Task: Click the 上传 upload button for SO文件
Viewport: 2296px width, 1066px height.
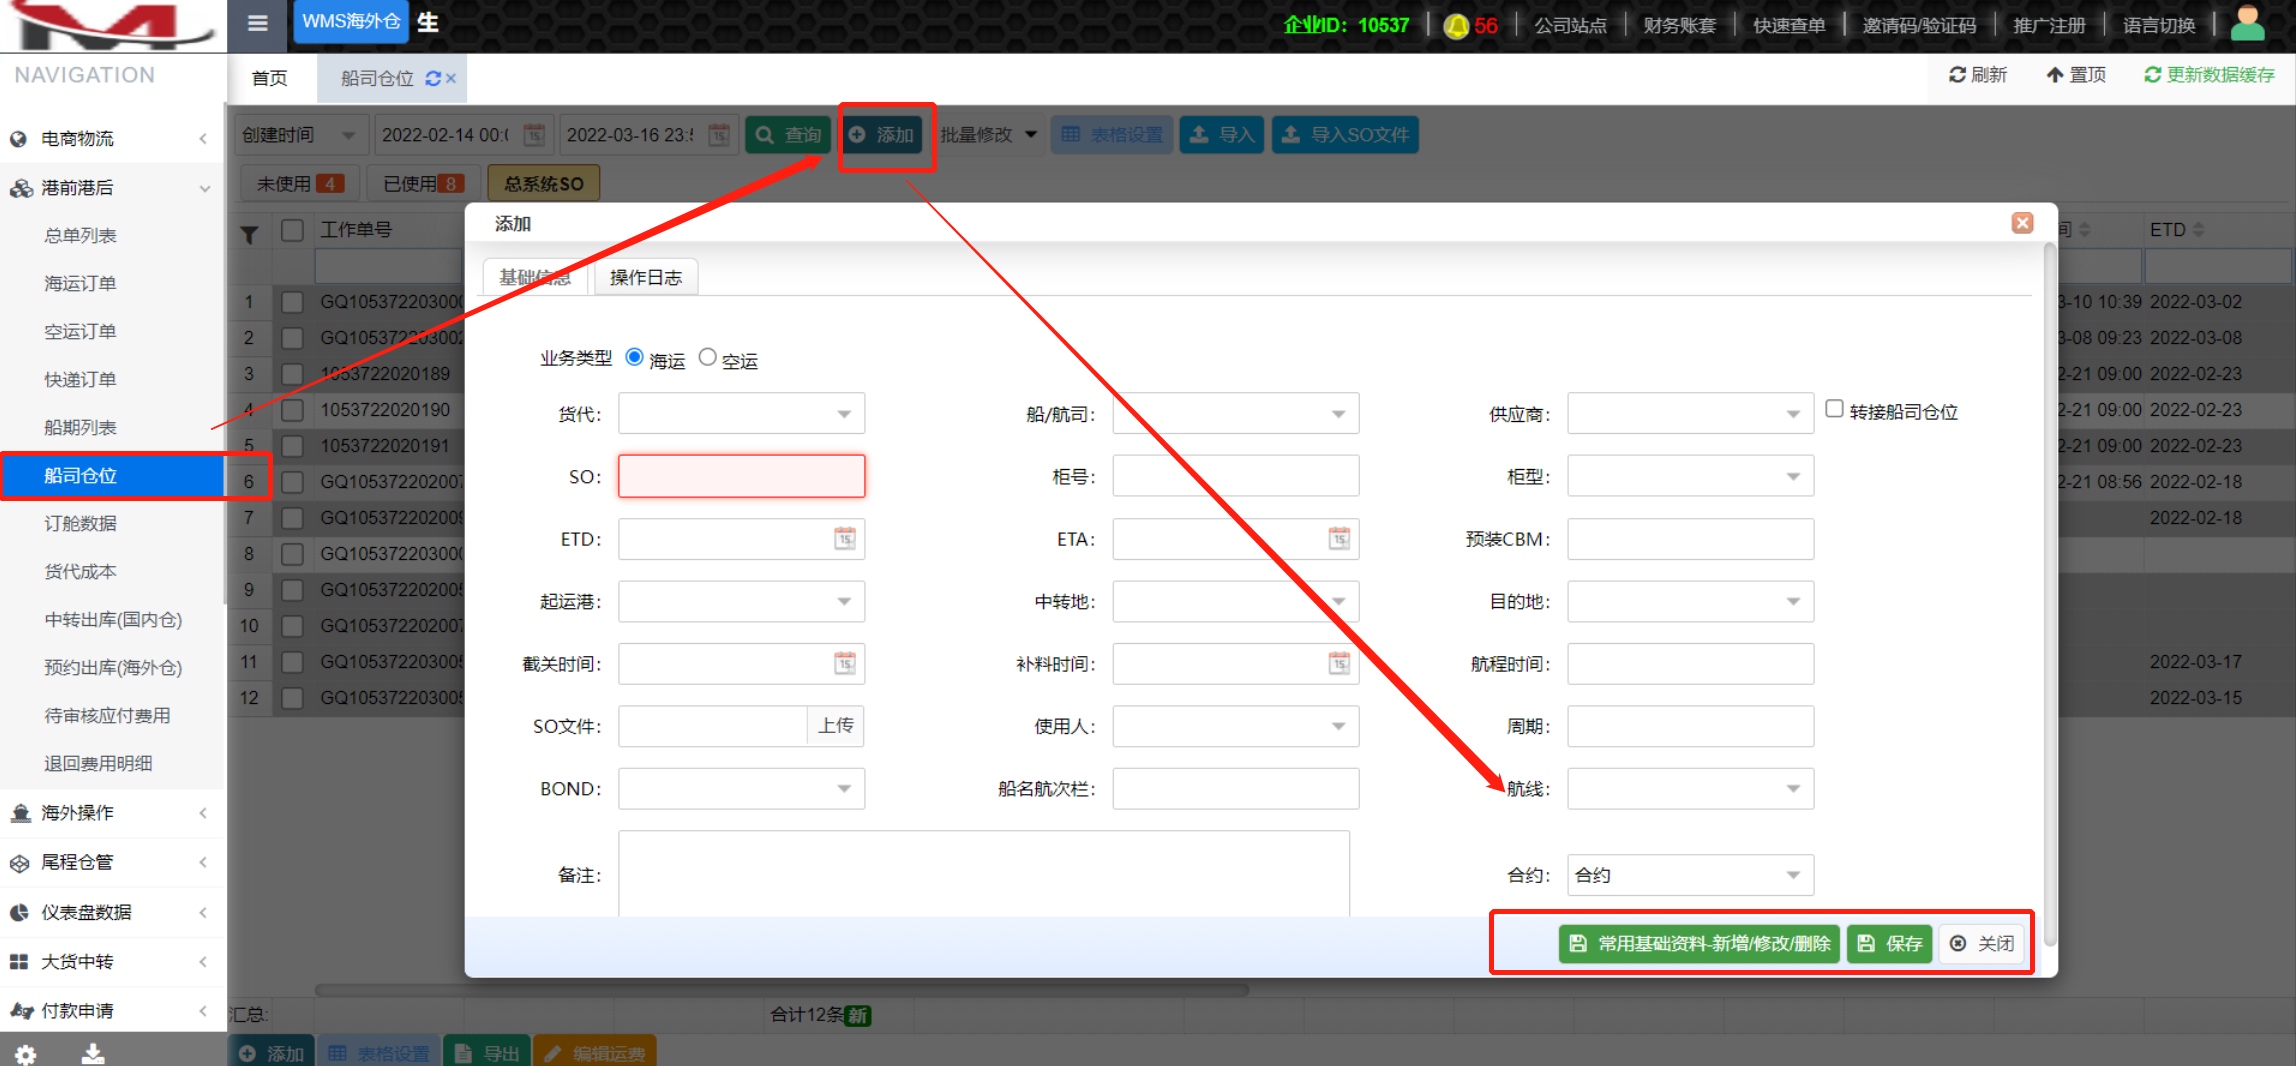Action: click(835, 726)
